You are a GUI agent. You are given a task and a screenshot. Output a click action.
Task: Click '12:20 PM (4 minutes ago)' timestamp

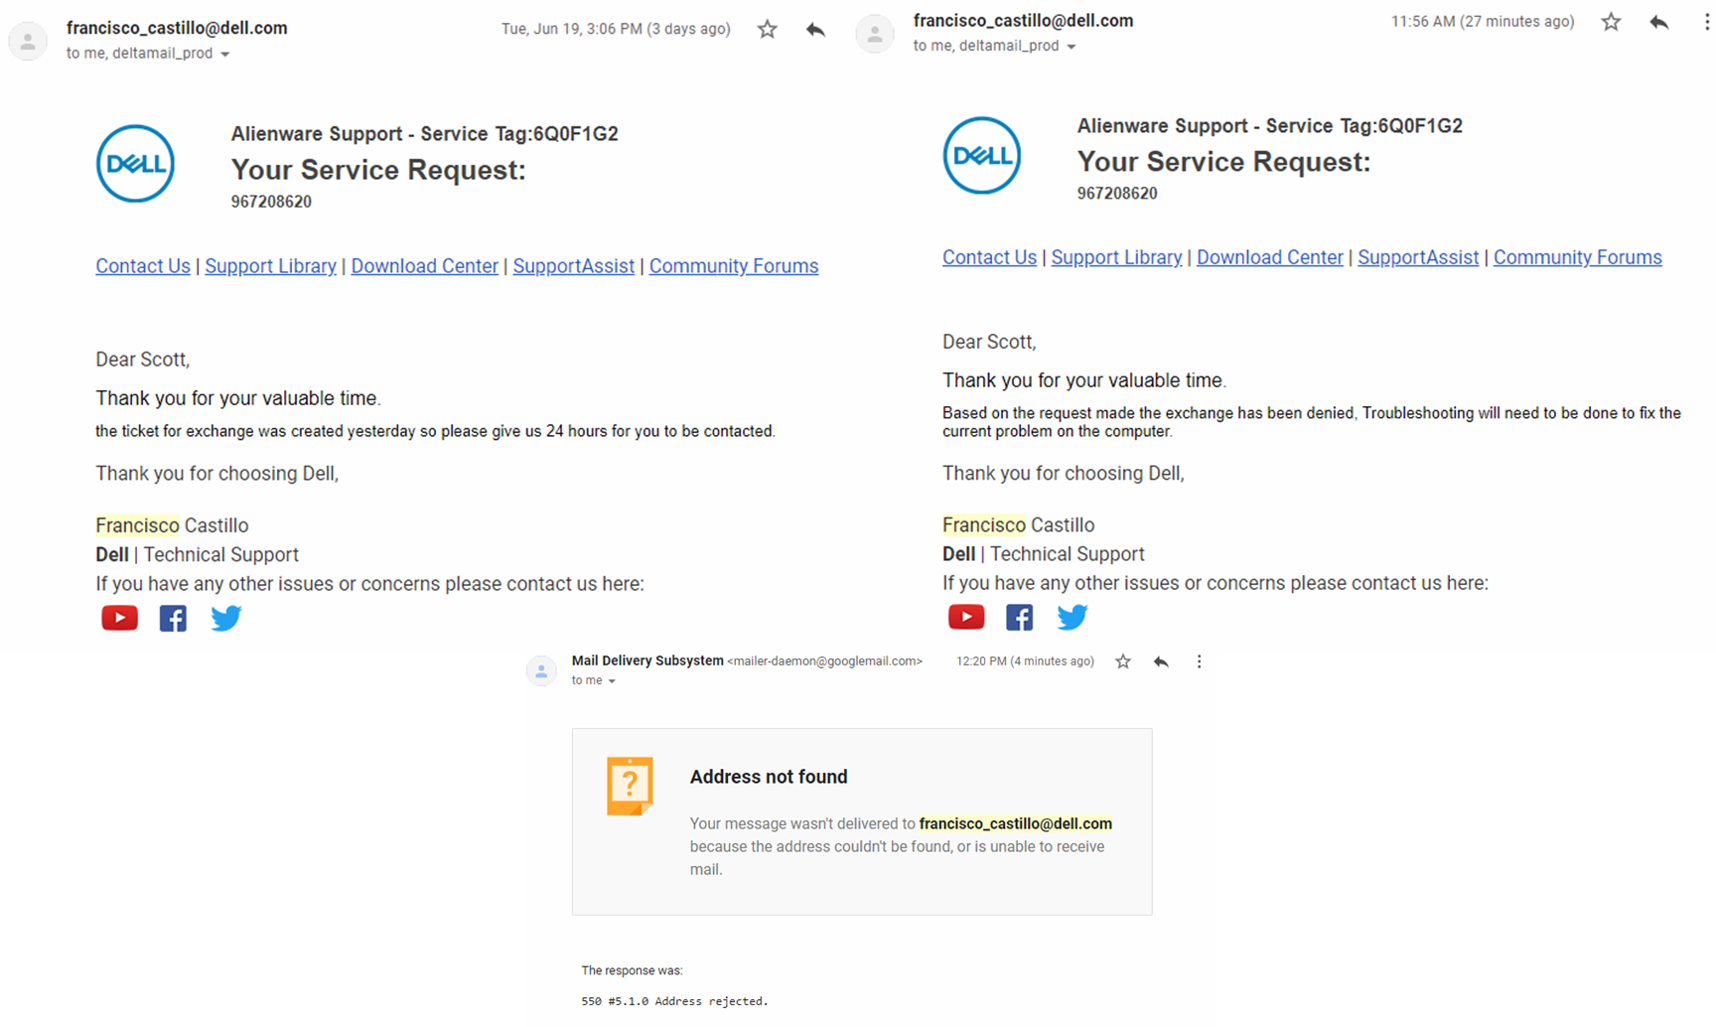coord(1025,661)
